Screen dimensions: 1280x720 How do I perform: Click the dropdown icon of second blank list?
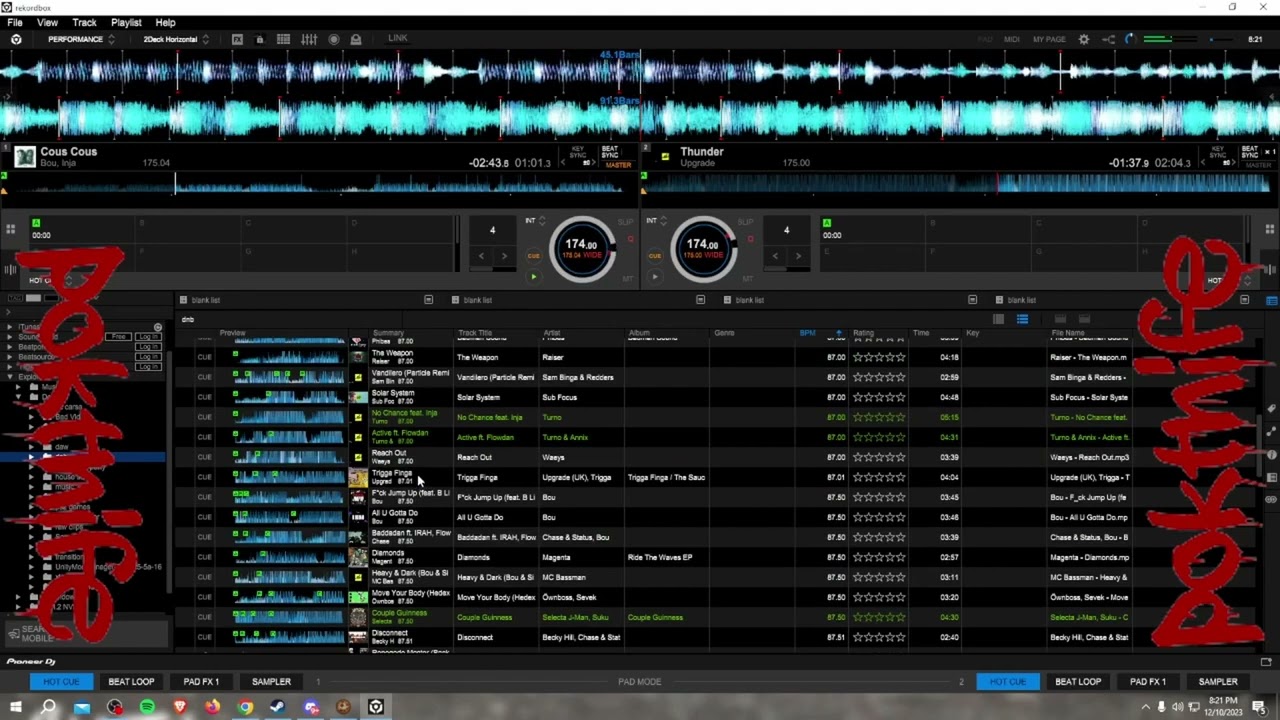coord(700,300)
